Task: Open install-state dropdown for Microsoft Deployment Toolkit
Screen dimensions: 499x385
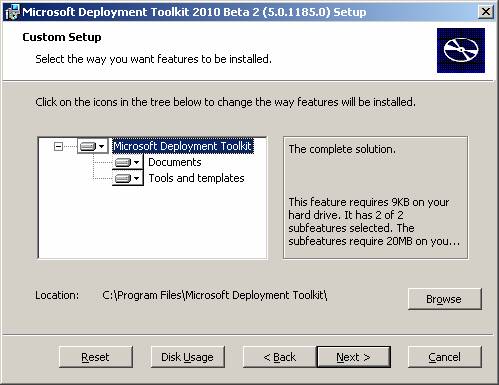Action: point(93,146)
